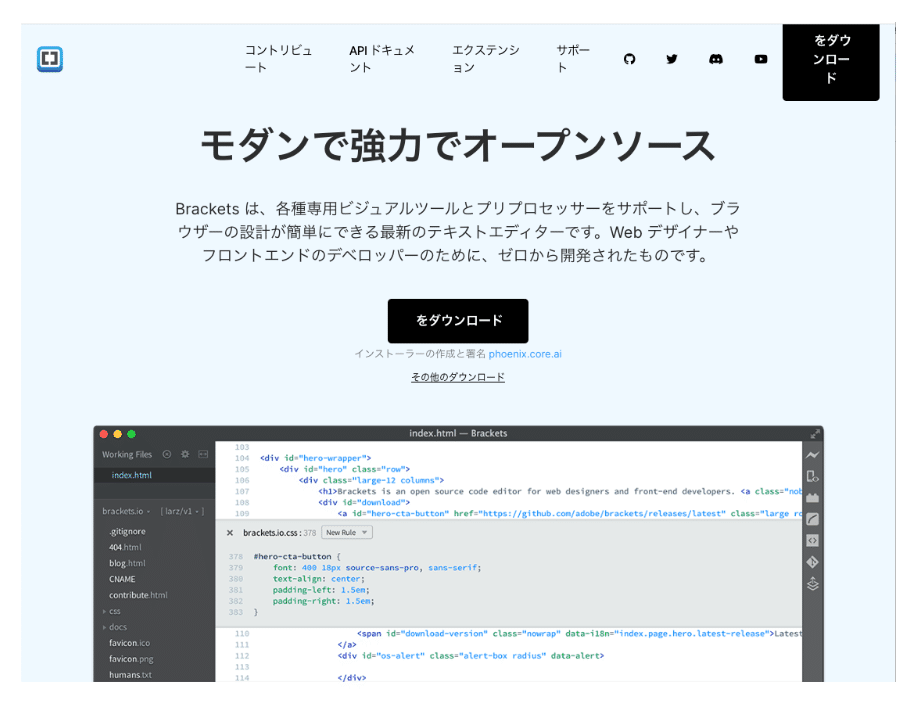
Task: Open the Discord icon link
Action: coord(716,59)
